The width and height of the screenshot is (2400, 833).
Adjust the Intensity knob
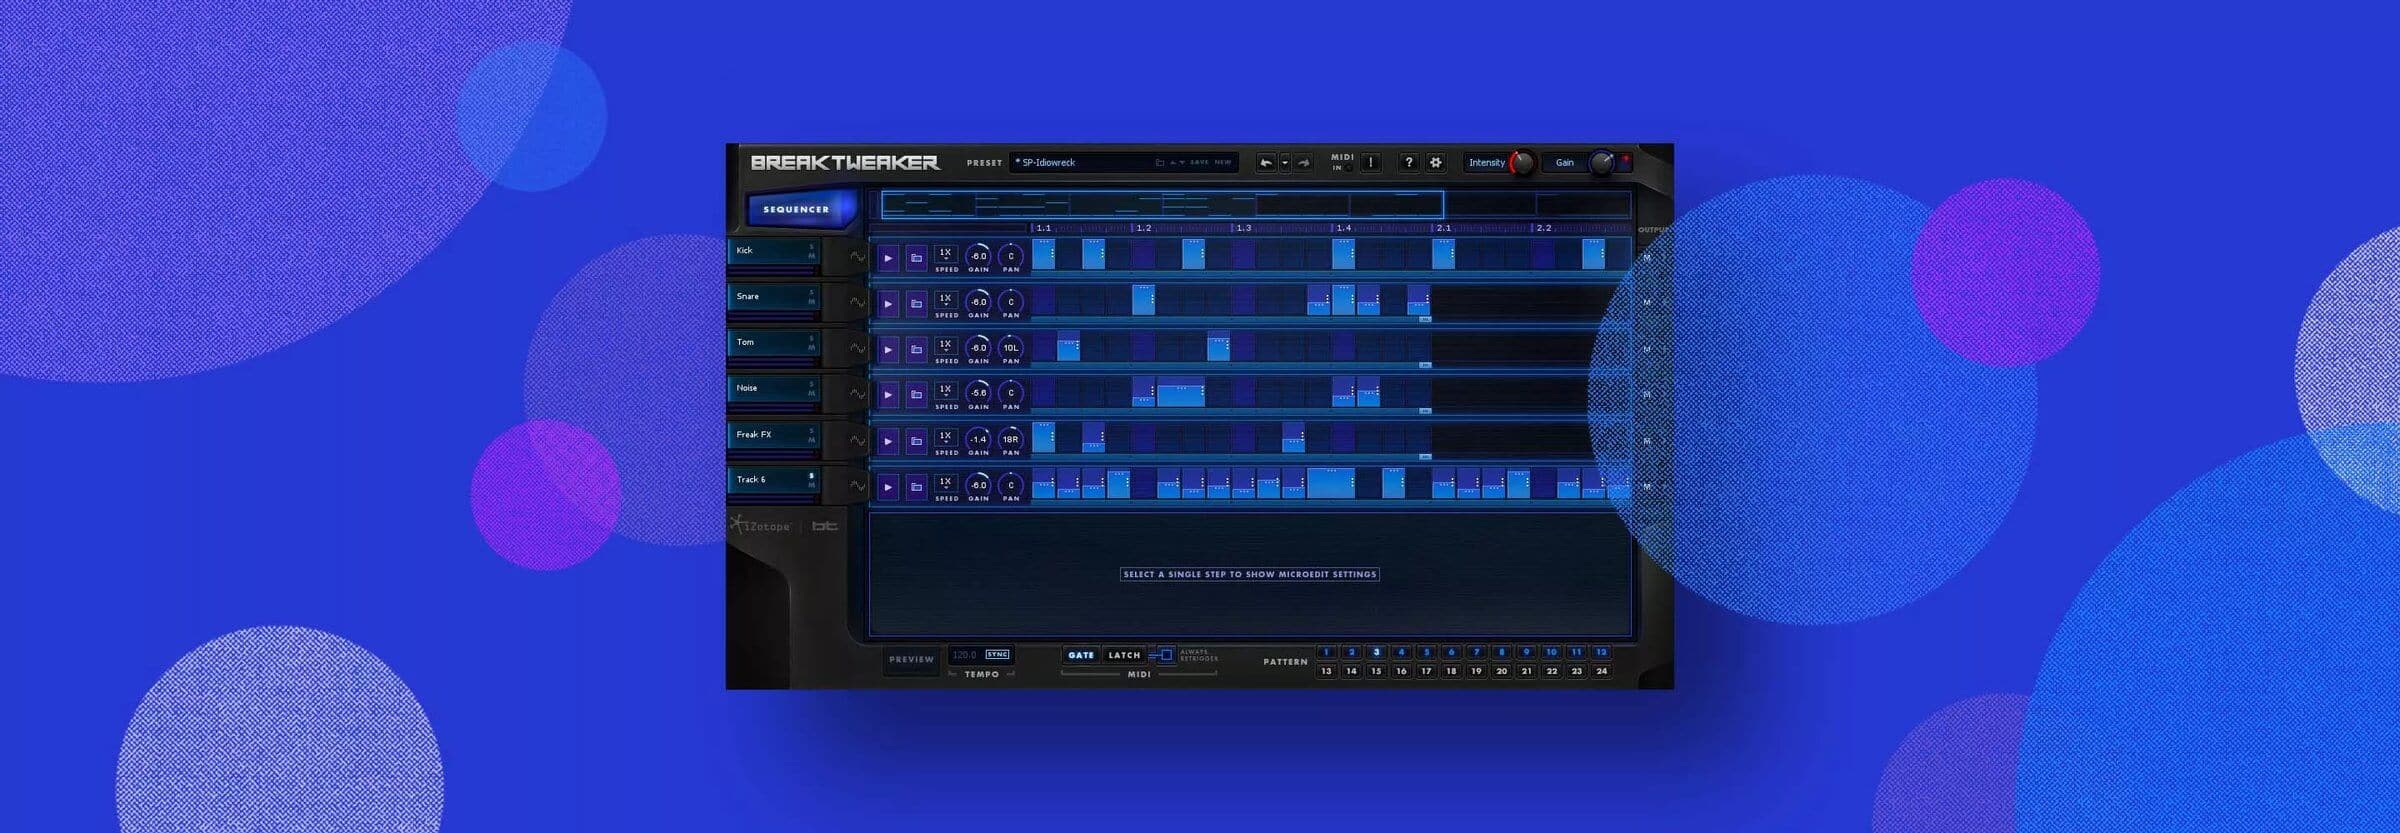point(1522,162)
